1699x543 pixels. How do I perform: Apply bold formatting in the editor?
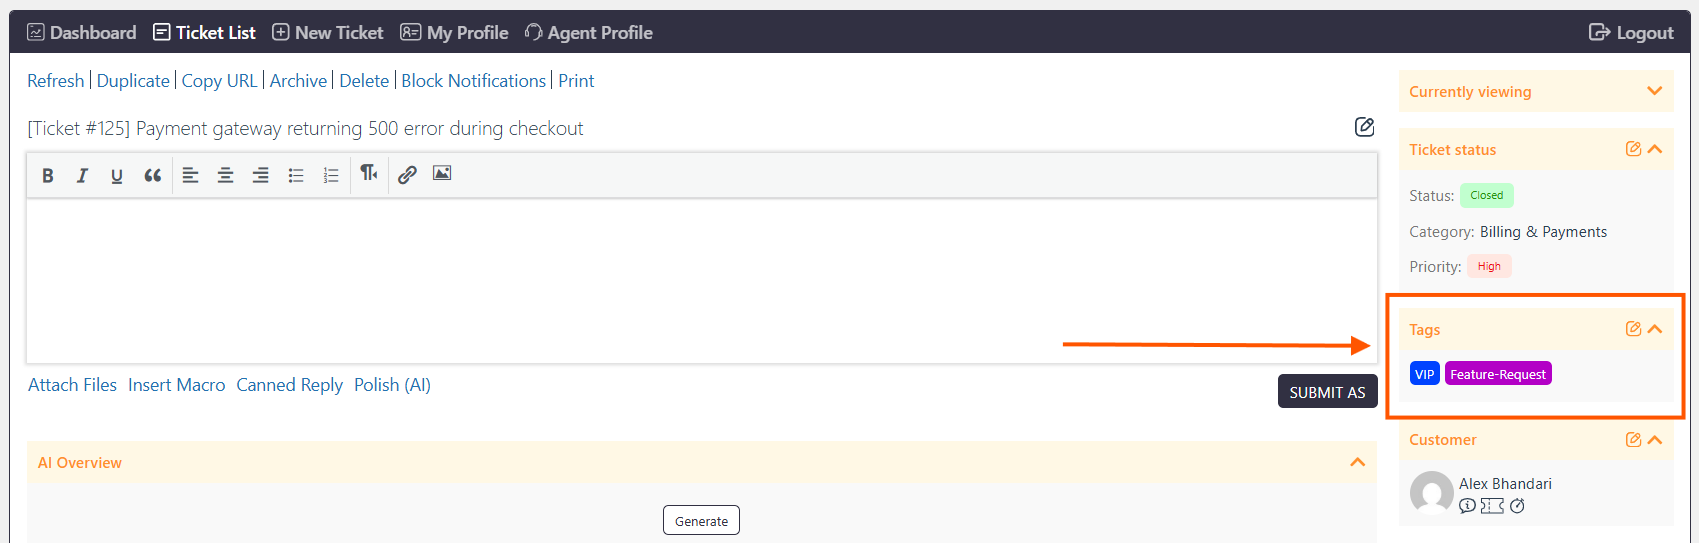click(x=47, y=175)
